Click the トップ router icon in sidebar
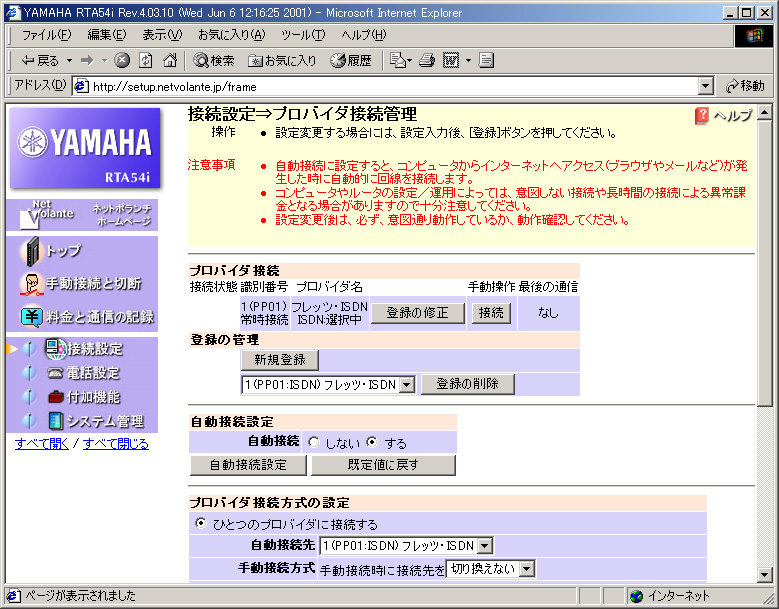The height and width of the screenshot is (609, 779). (x=33, y=251)
